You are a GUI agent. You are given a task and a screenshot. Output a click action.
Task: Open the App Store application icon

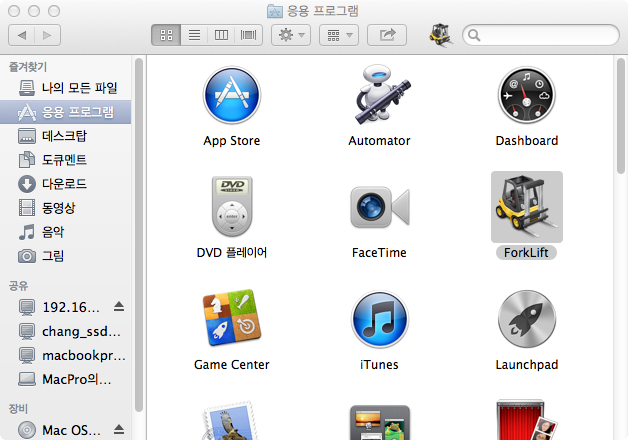231,95
